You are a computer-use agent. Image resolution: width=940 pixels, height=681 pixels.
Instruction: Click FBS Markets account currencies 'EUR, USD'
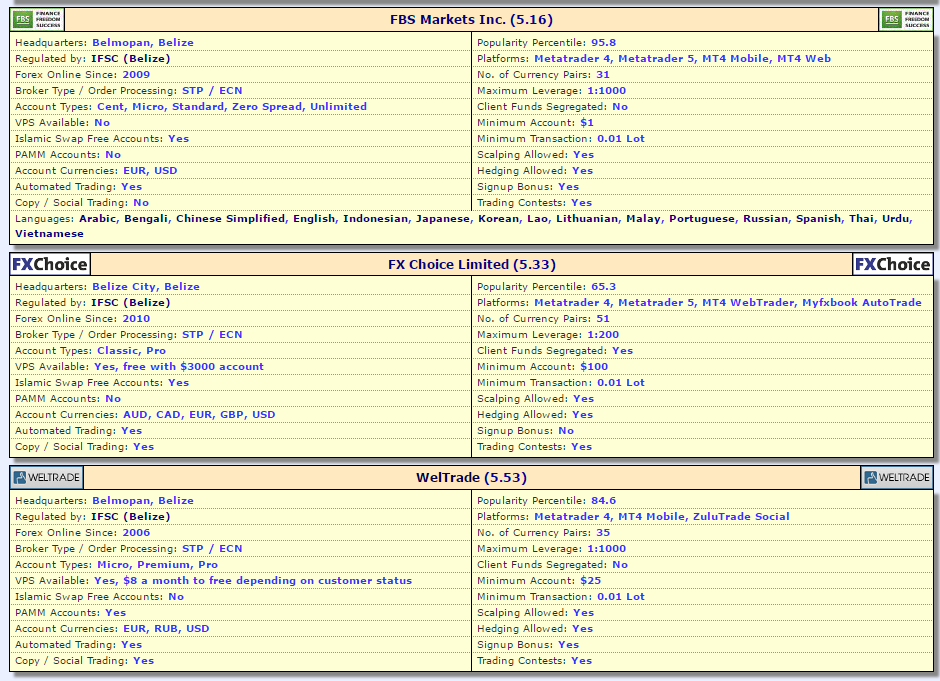coord(150,171)
